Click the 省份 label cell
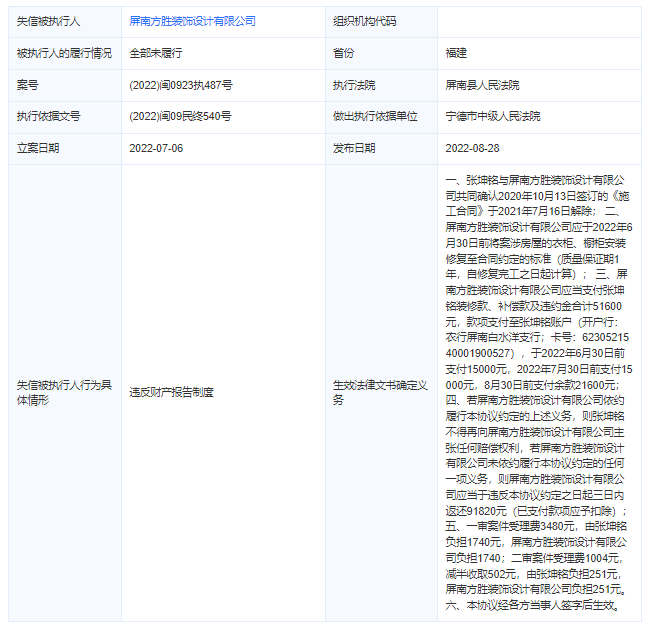Viewport: 656px width, 632px height. coord(343,52)
